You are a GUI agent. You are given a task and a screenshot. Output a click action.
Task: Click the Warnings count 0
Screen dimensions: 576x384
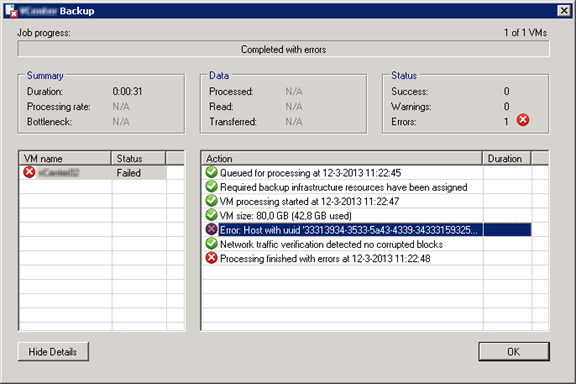[x=507, y=107]
